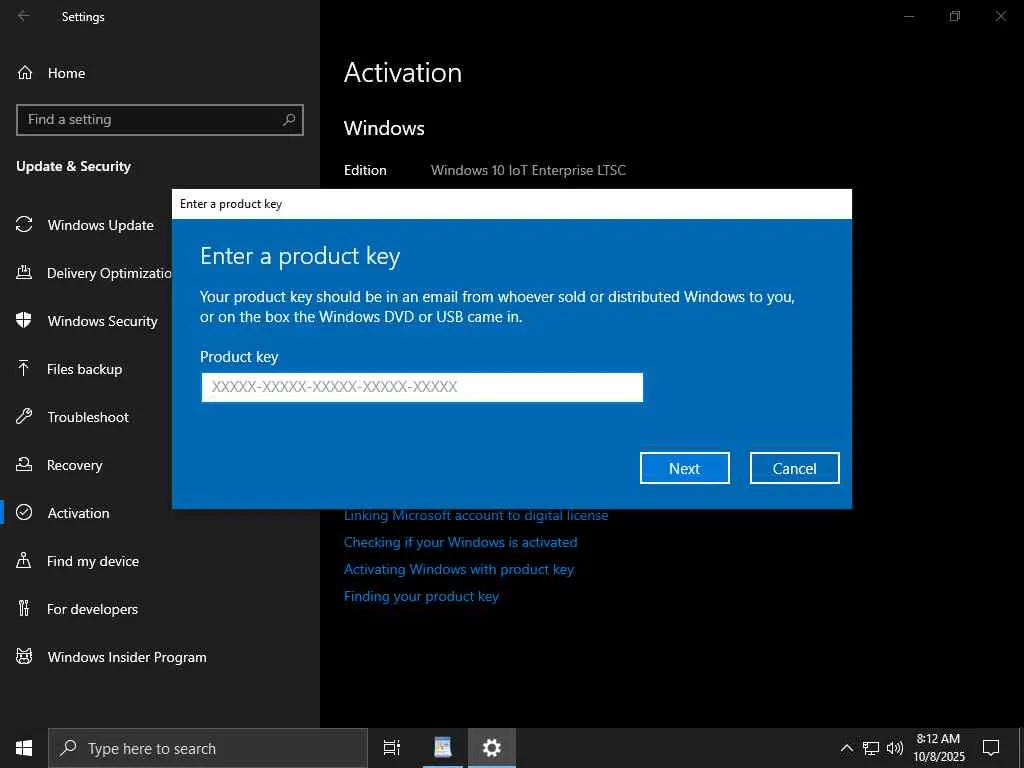Screen dimensions: 1024x768
Task: Select the Delivery Optimization icon
Action: point(24,272)
